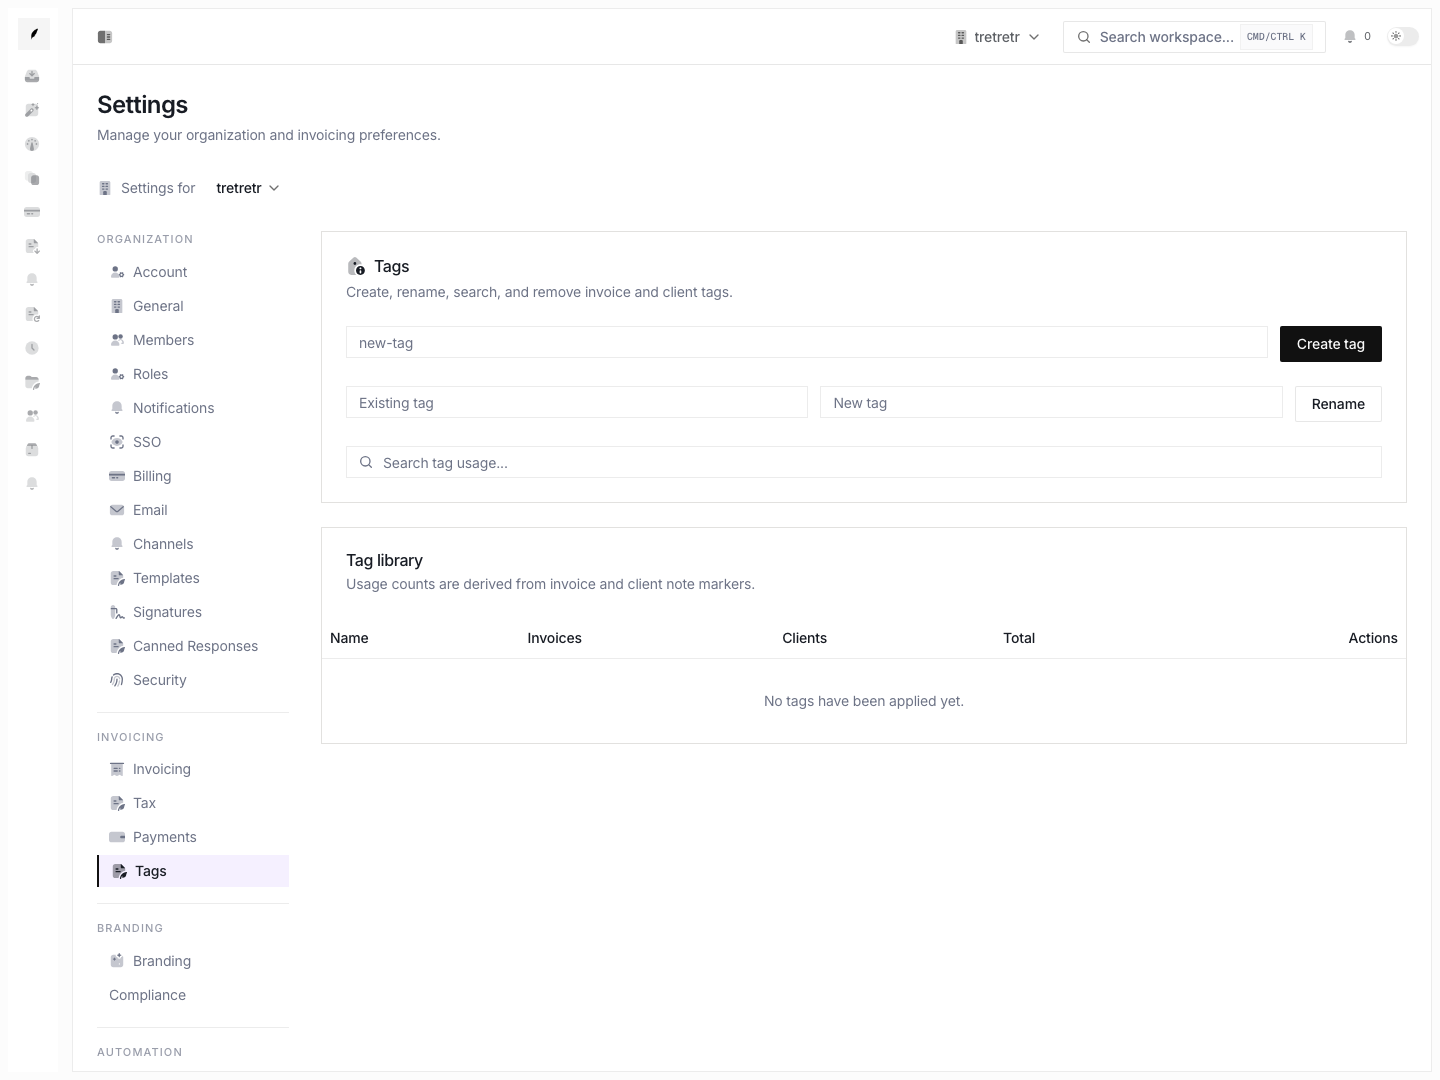1440x1080 pixels.
Task: Open Account settings
Action: coord(193,272)
